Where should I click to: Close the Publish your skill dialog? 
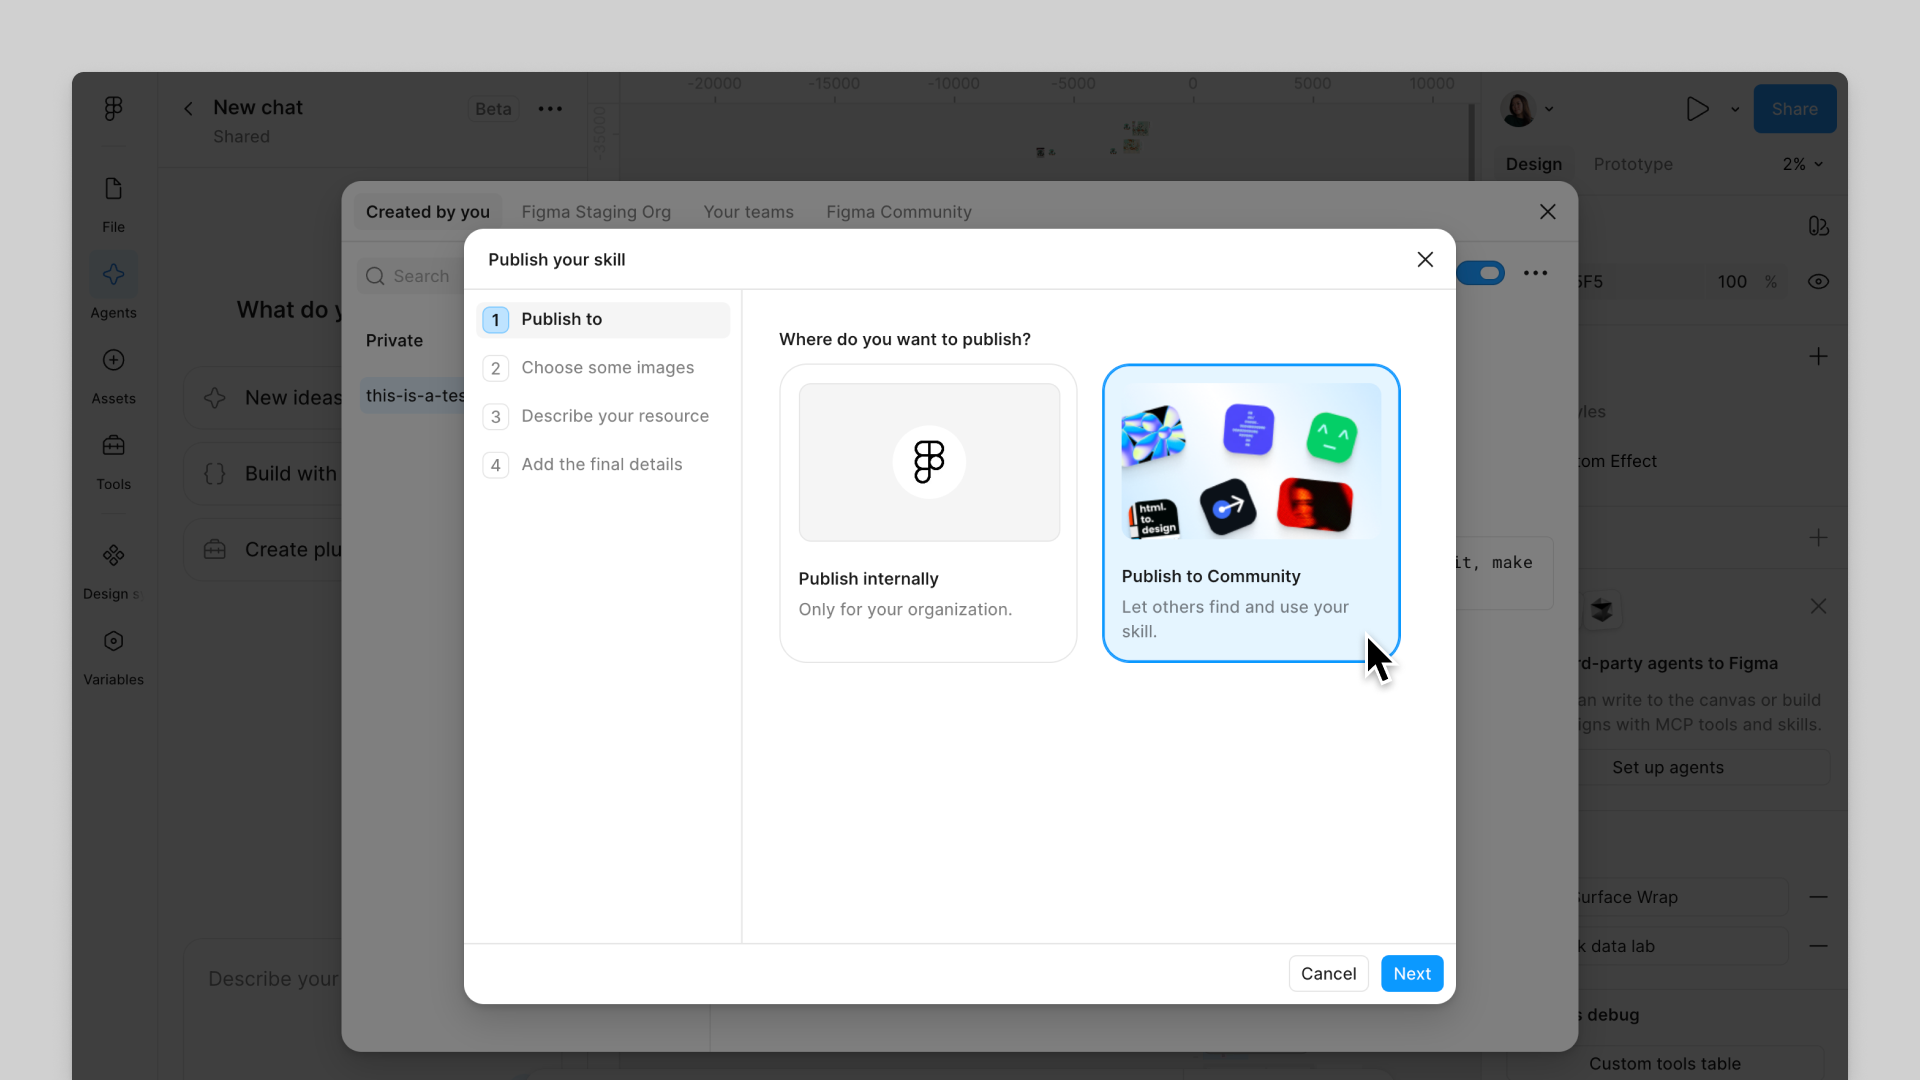[x=1425, y=260]
